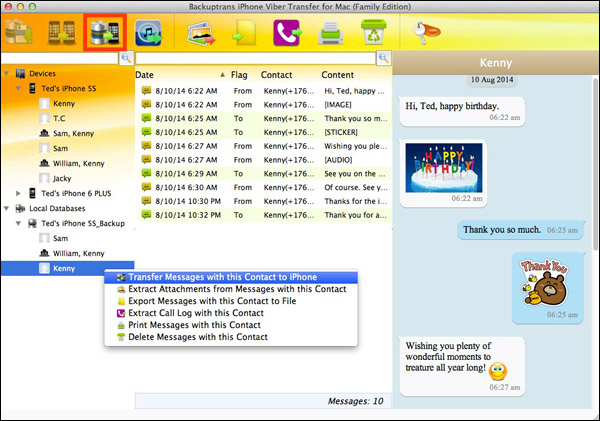The height and width of the screenshot is (421, 600).
Task: Click the export messages to file icon
Action: [x=244, y=33]
